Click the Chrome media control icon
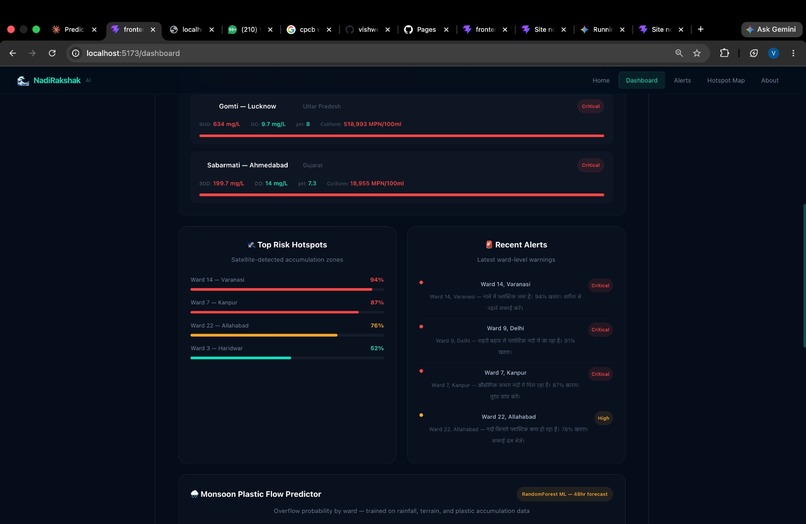Viewport: 806px width, 524px height. coord(754,53)
